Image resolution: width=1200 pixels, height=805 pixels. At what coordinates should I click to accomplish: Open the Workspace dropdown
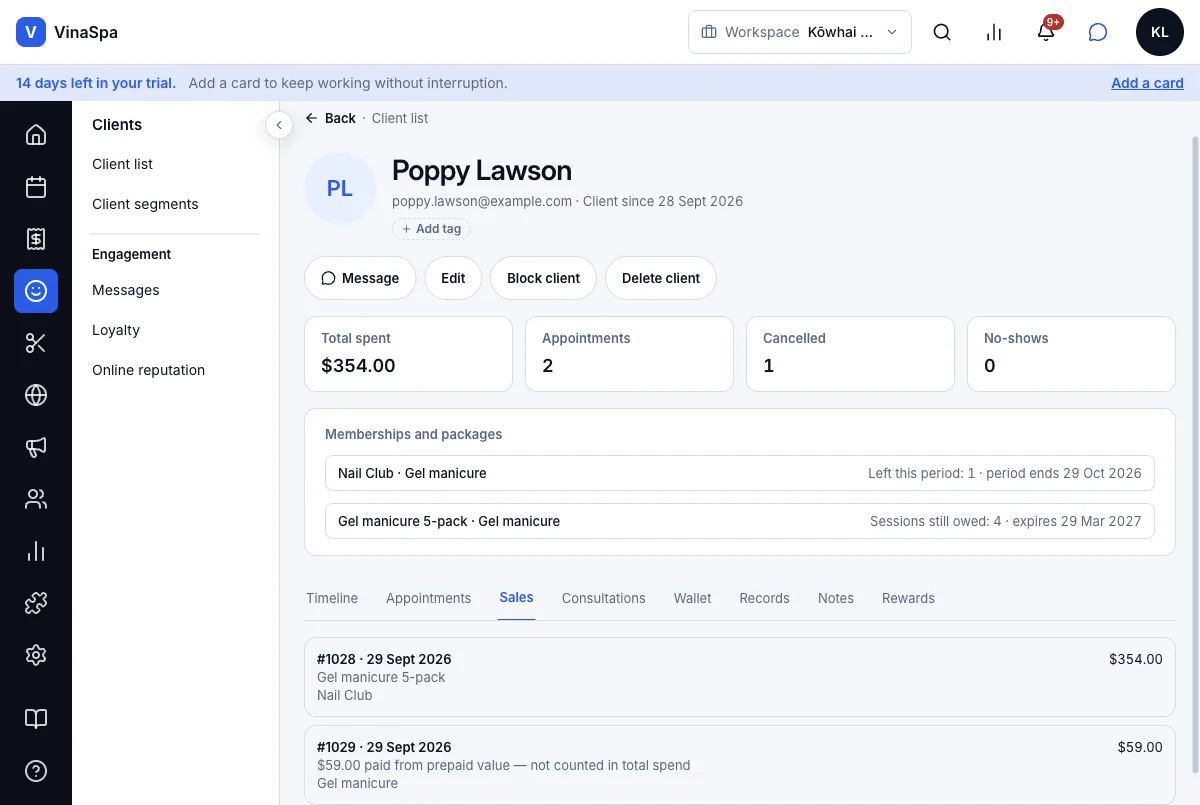(800, 32)
